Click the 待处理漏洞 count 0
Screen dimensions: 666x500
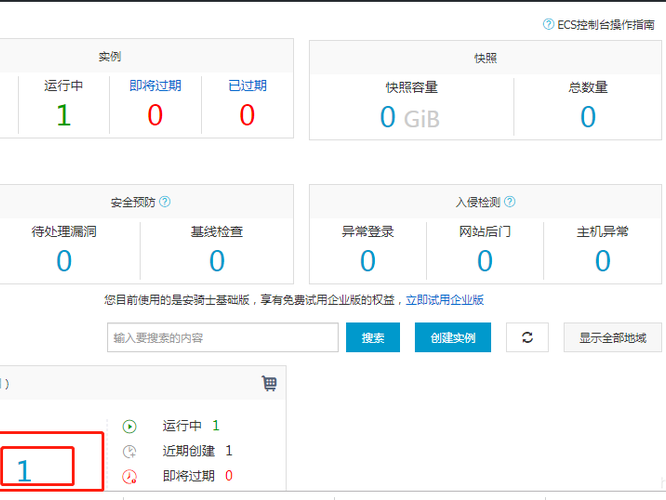tap(64, 261)
